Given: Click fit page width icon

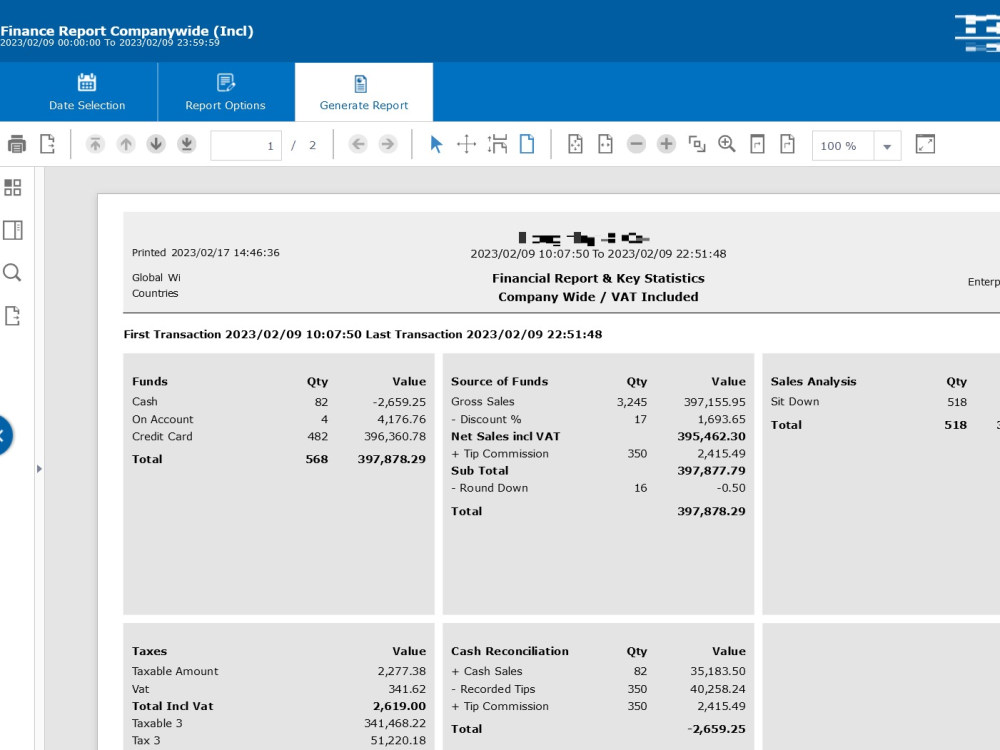Looking at the screenshot, I should click(x=605, y=145).
